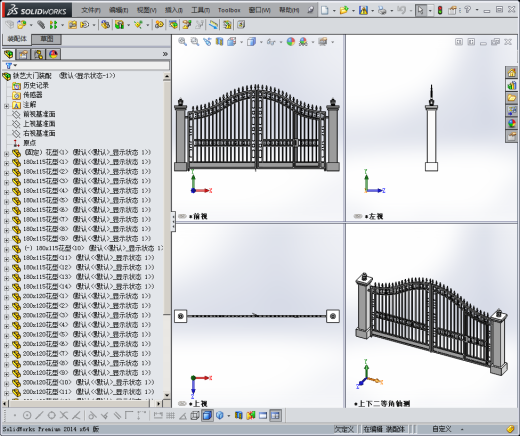Toggle shaded with edges display mode
The image size is (520, 436).
[x=207, y=416]
